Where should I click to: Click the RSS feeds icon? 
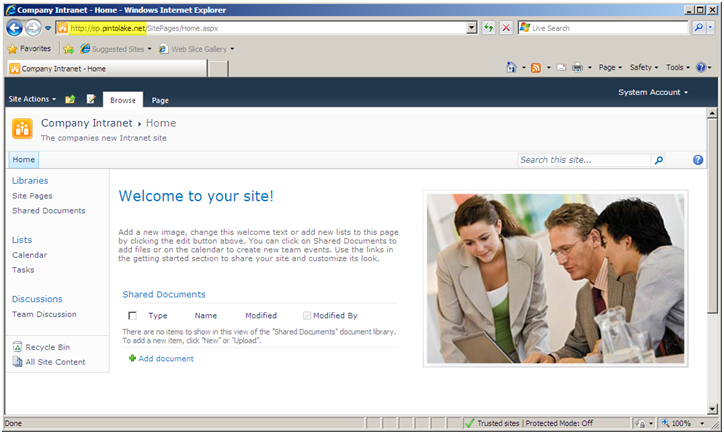pyautogui.click(x=536, y=68)
